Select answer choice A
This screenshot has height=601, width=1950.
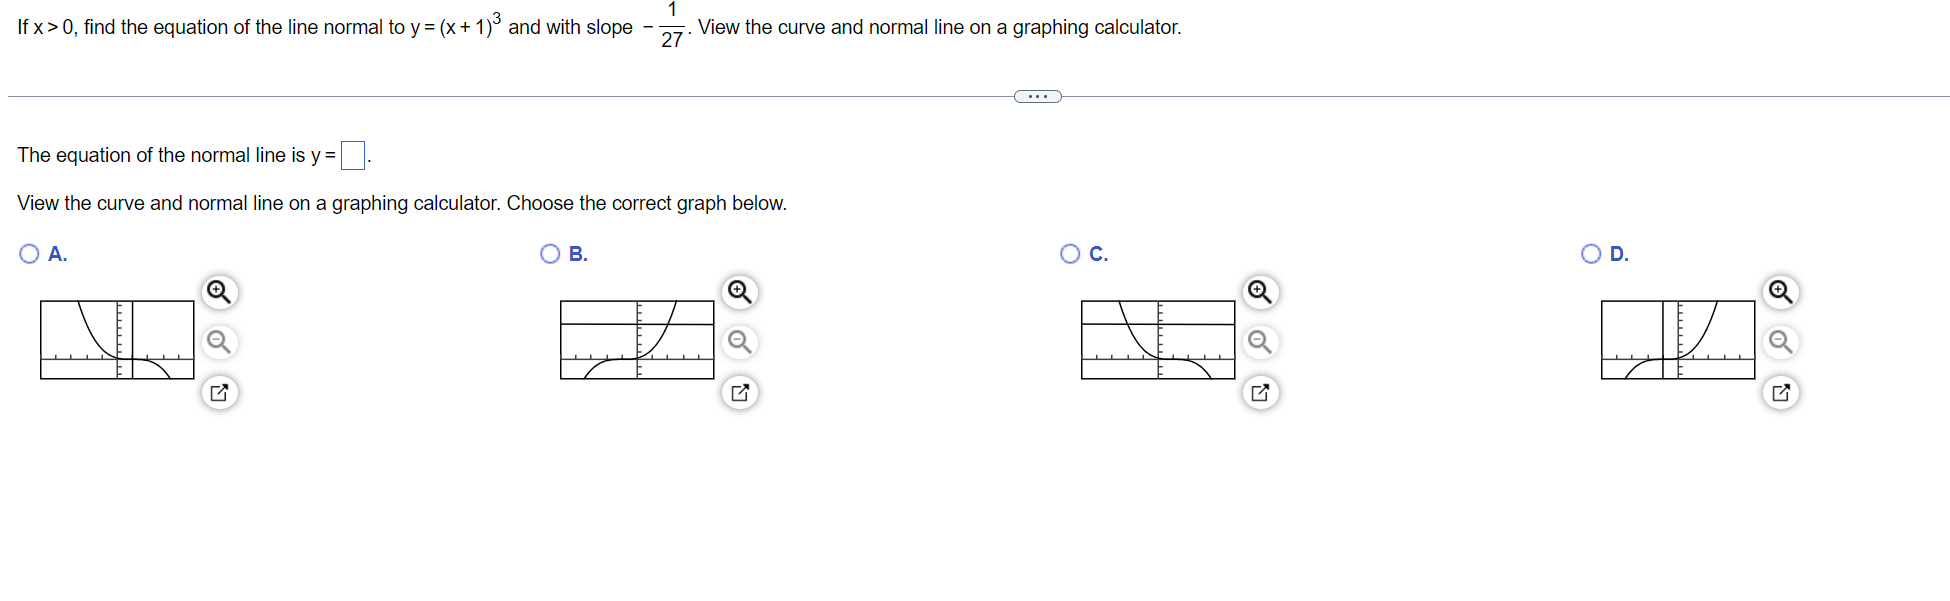pos(29,253)
